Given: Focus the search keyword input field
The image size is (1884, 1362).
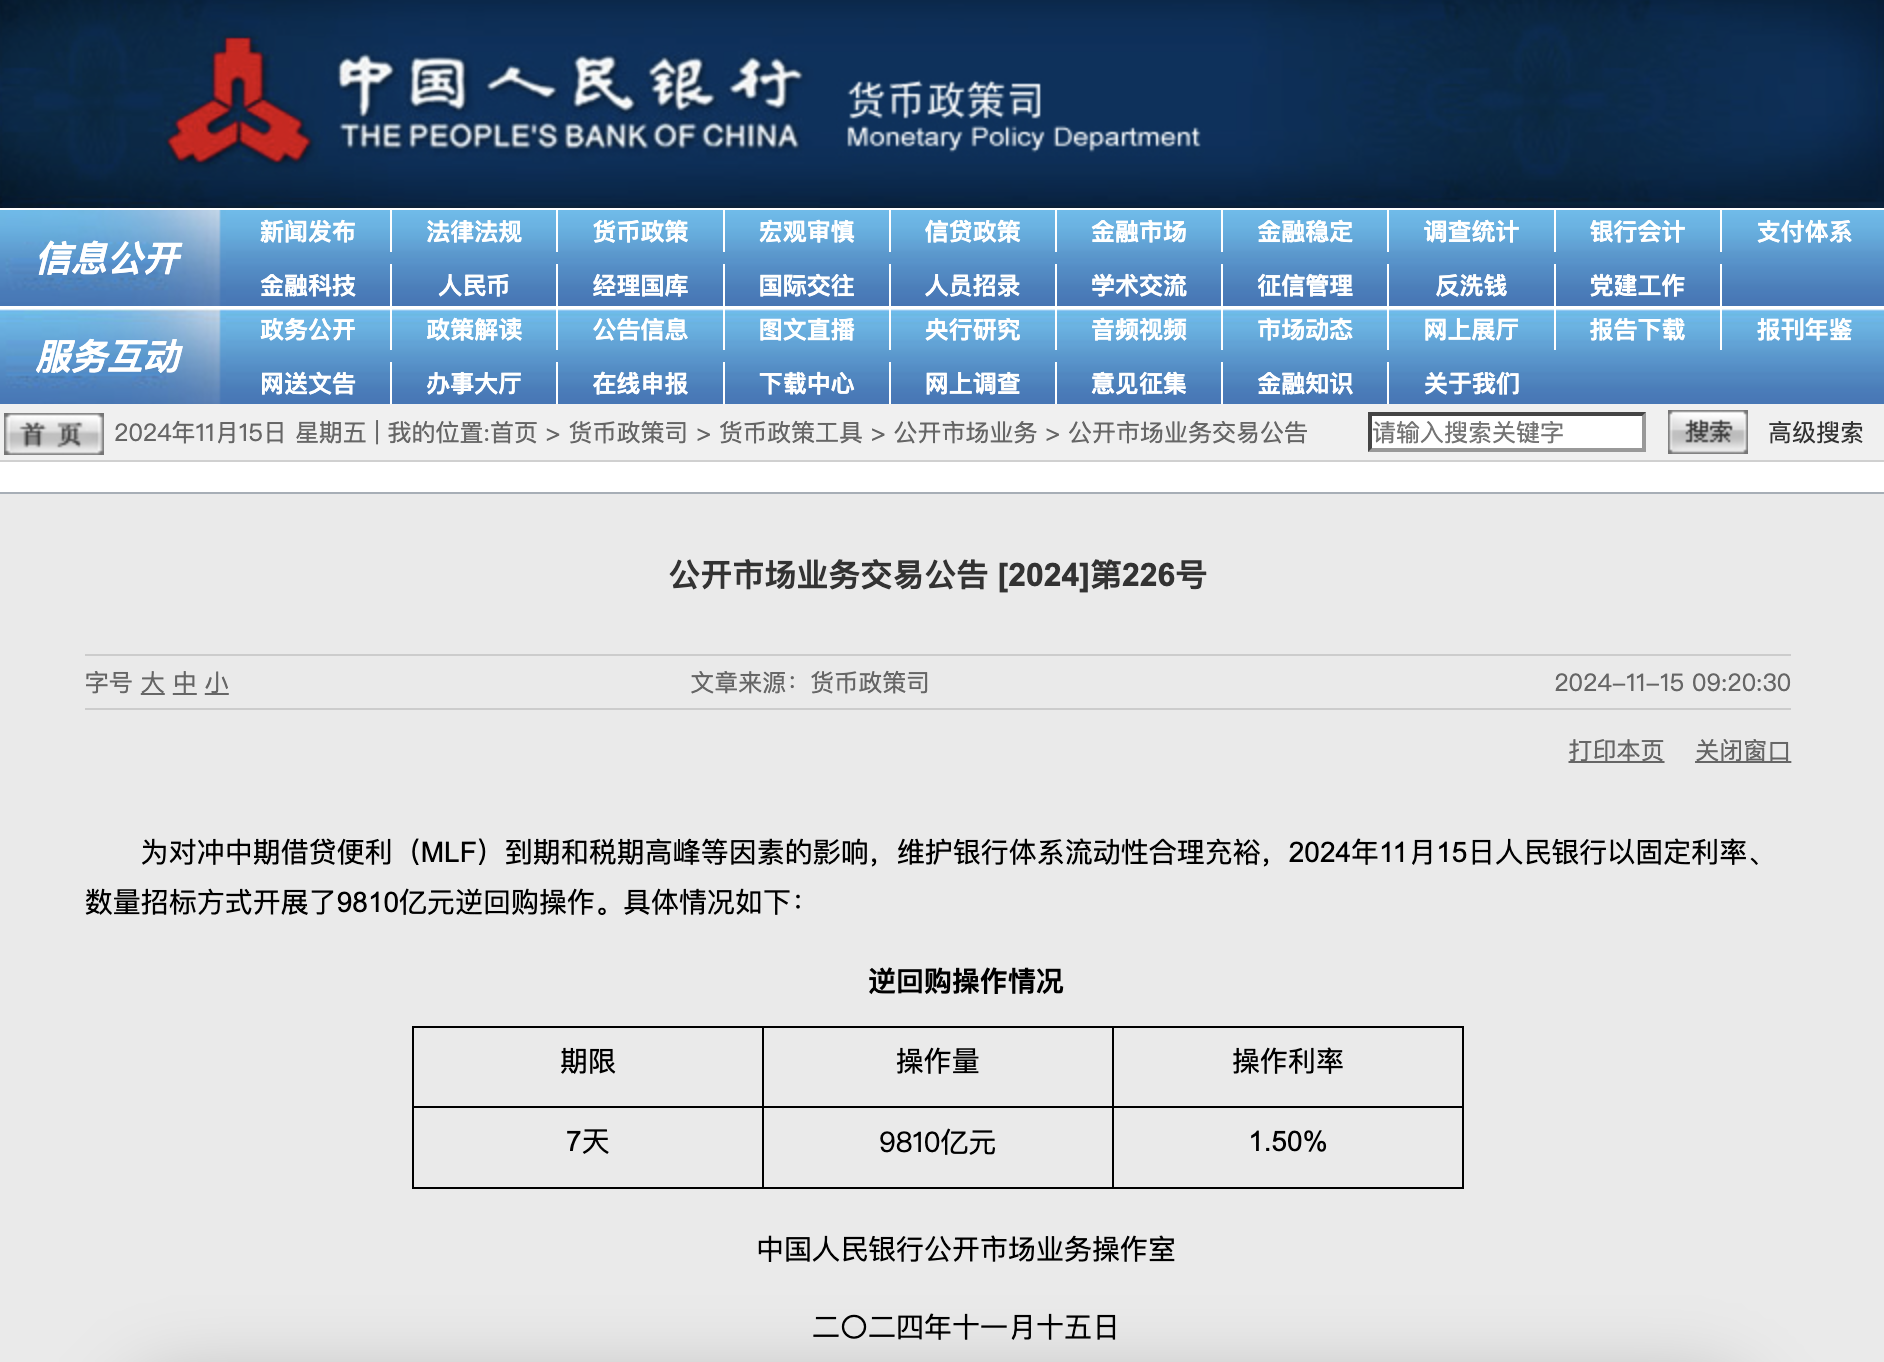Looking at the screenshot, I should pyautogui.click(x=1506, y=432).
